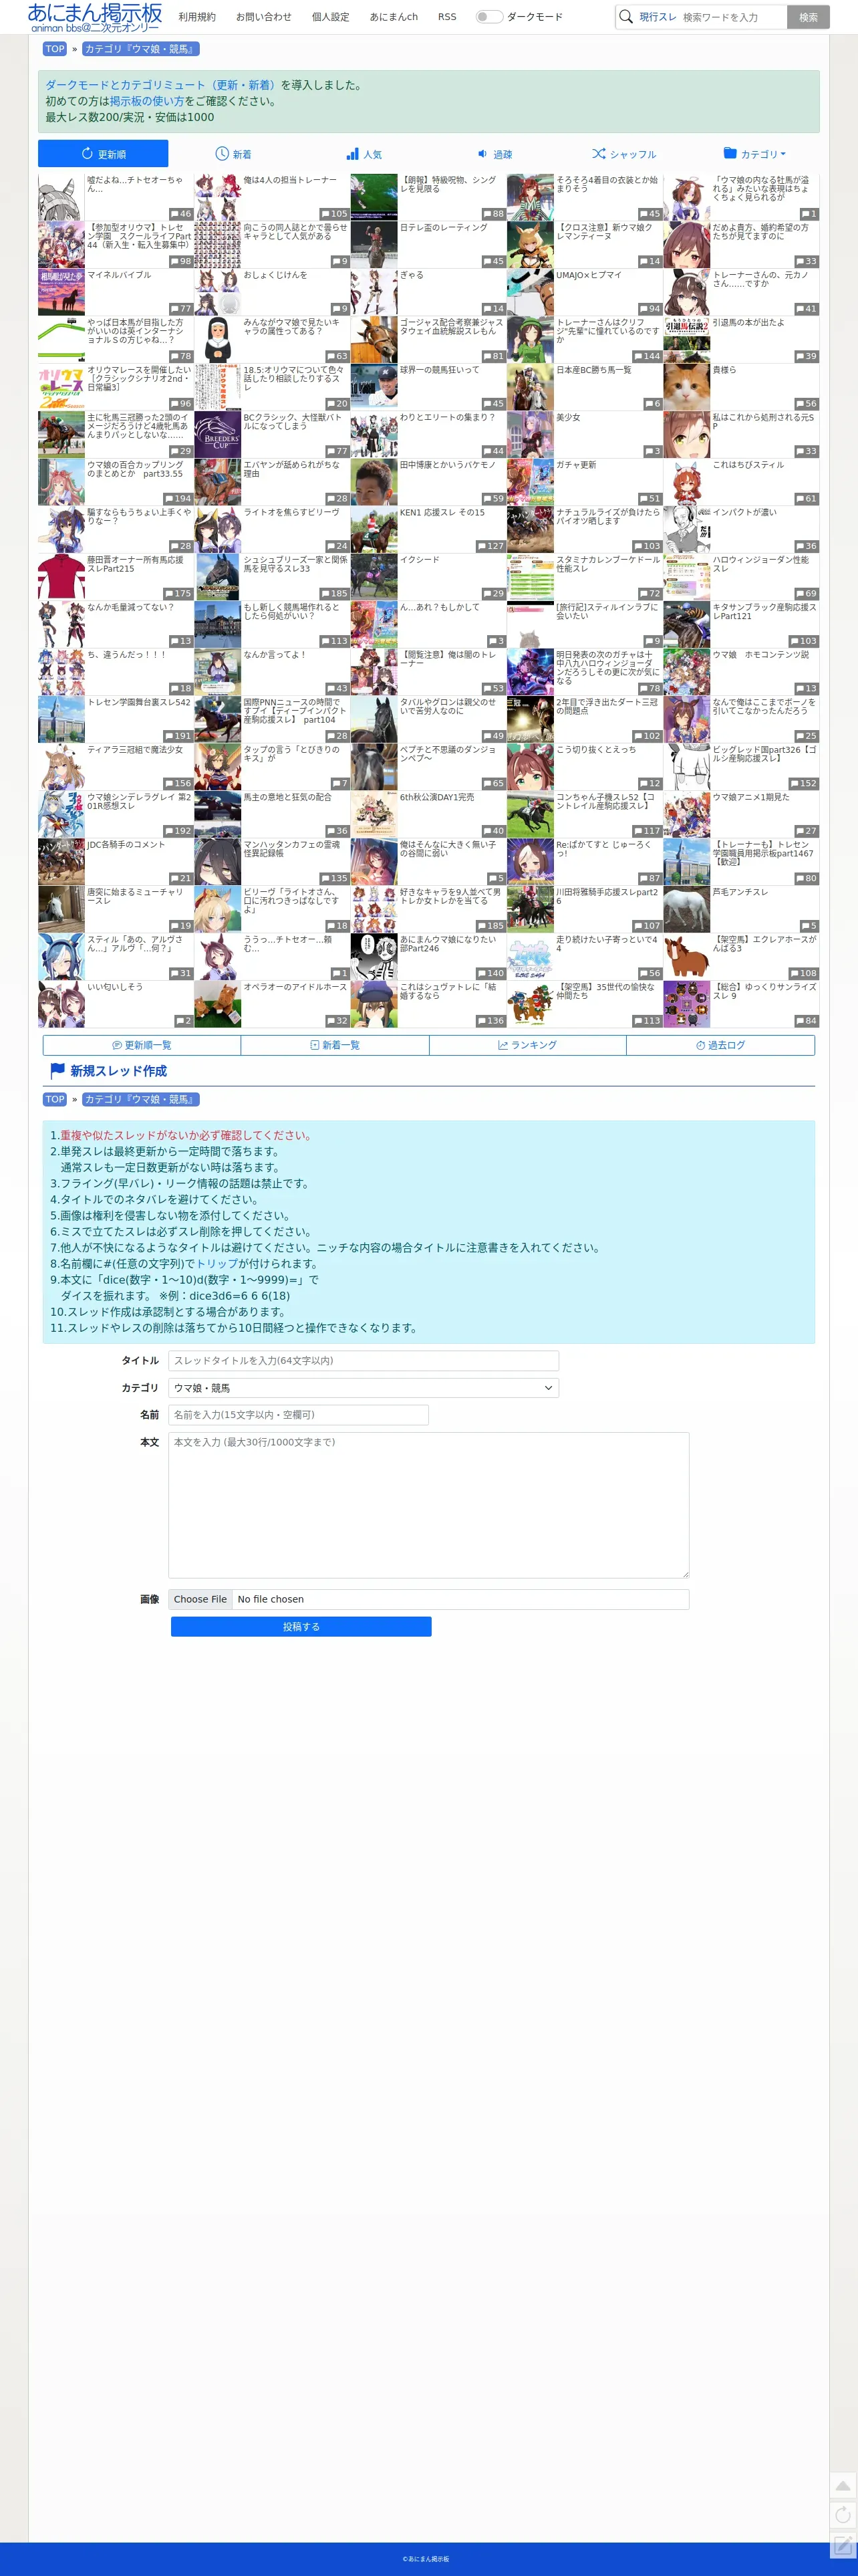Viewport: 858px width, 2576px height.
Task: Click the 引退馬の本が出たよ thumbnail
Action: click(x=686, y=339)
